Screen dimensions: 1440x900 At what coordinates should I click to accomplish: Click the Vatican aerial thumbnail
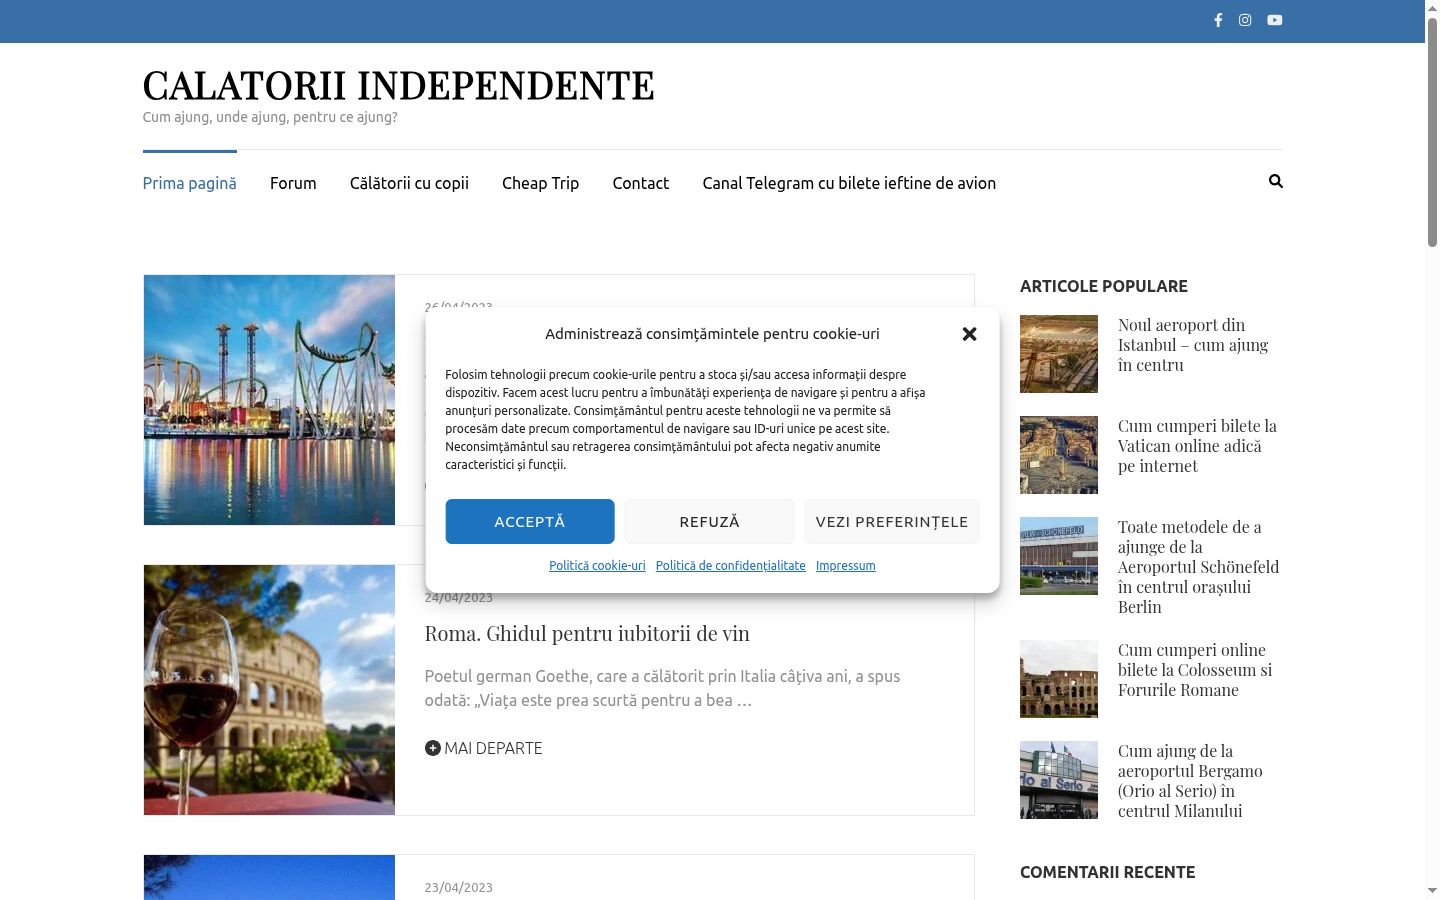click(x=1059, y=455)
